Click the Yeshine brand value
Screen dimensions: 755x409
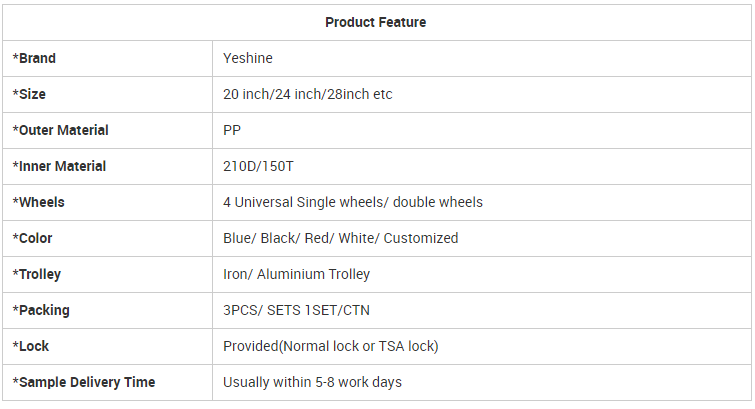[248, 58]
